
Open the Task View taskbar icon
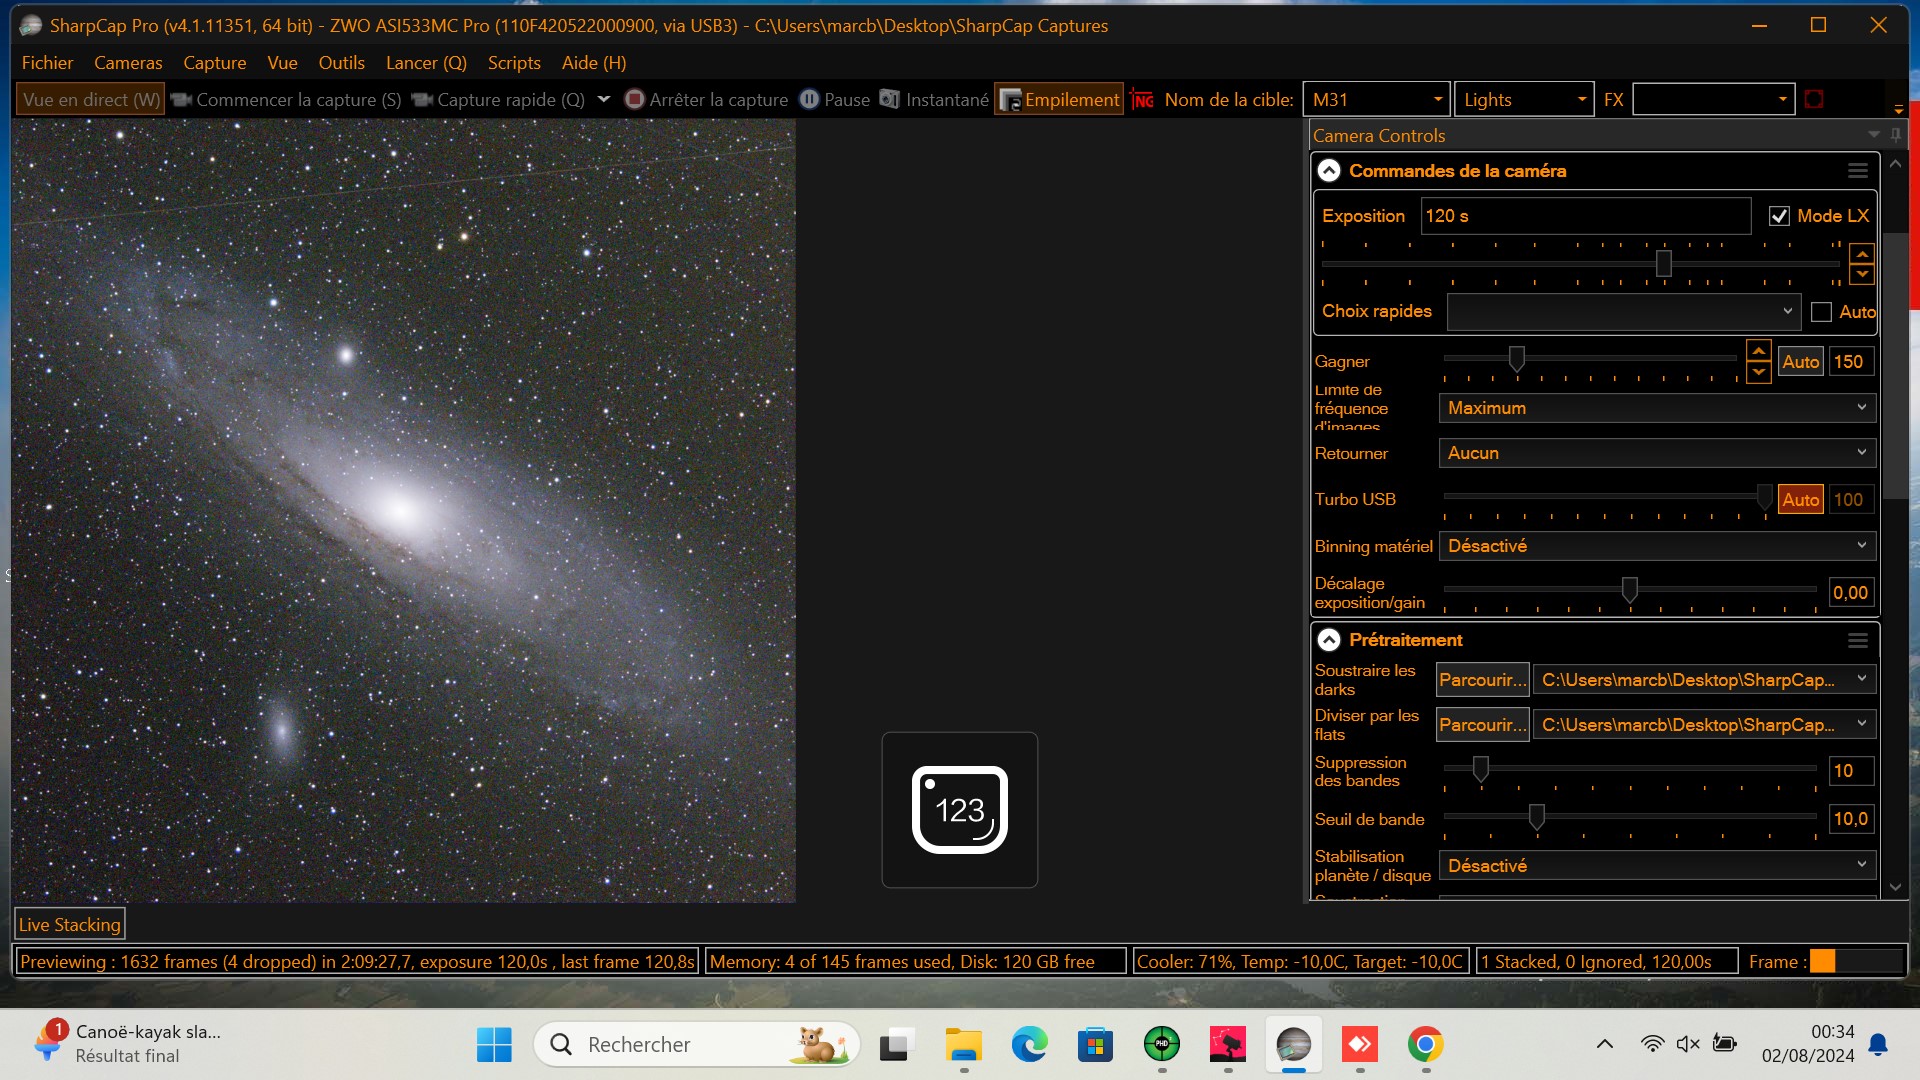click(897, 1045)
